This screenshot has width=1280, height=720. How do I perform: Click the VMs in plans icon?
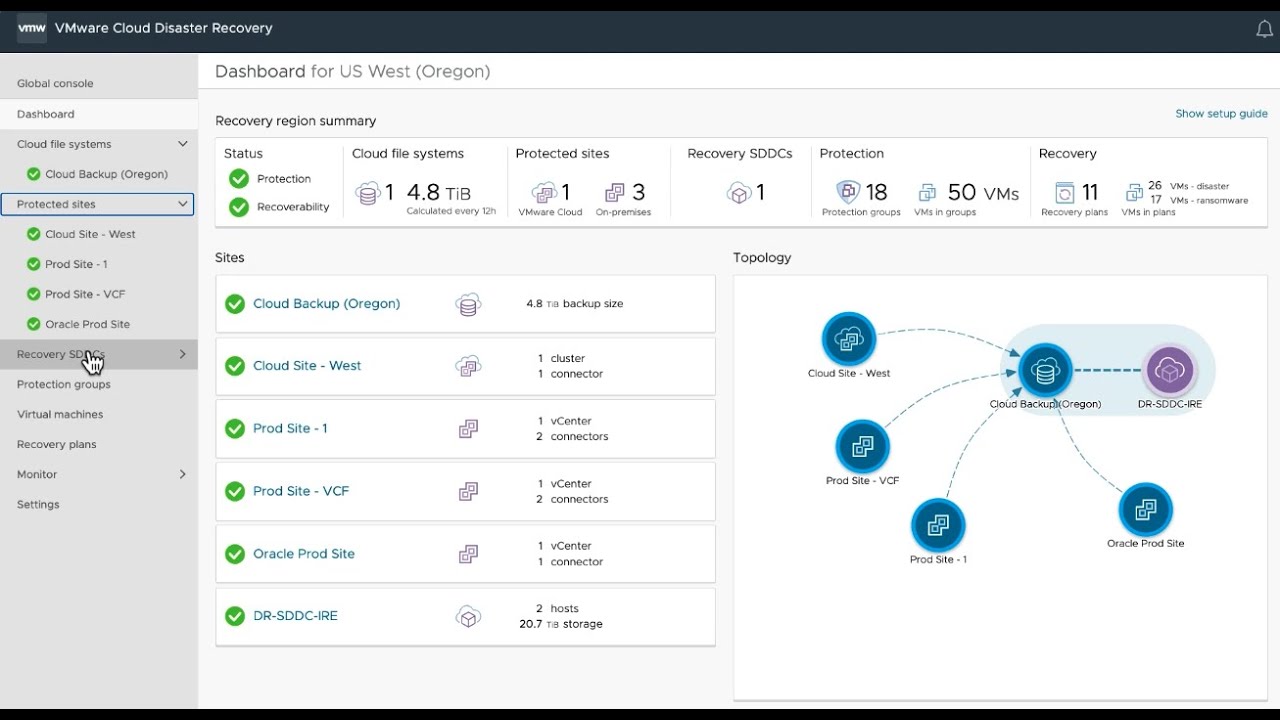pyautogui.click(x=1134, y=192)
